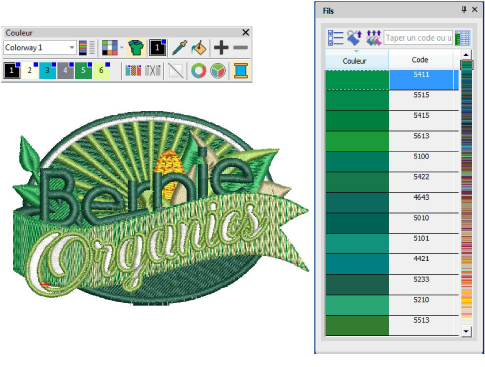The height and width of the screenshot is (367, 485).
Task: Pin the Fils docker panel
Action: tap(464, 9)
